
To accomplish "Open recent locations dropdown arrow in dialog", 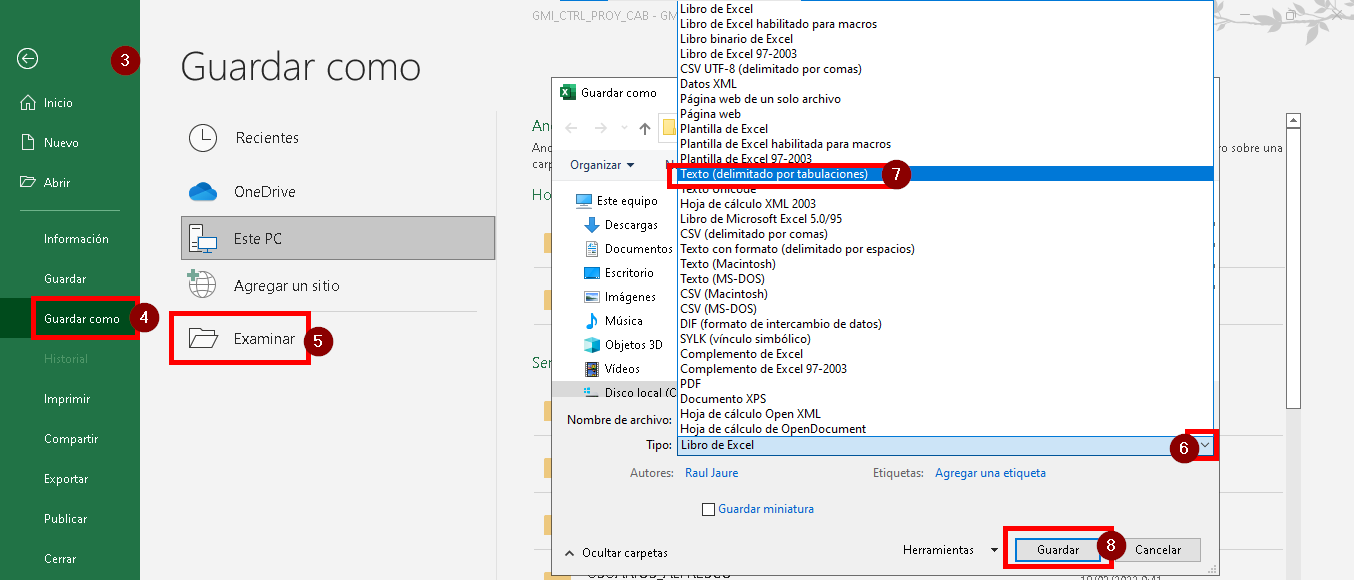I will click(x=624, y=128).
